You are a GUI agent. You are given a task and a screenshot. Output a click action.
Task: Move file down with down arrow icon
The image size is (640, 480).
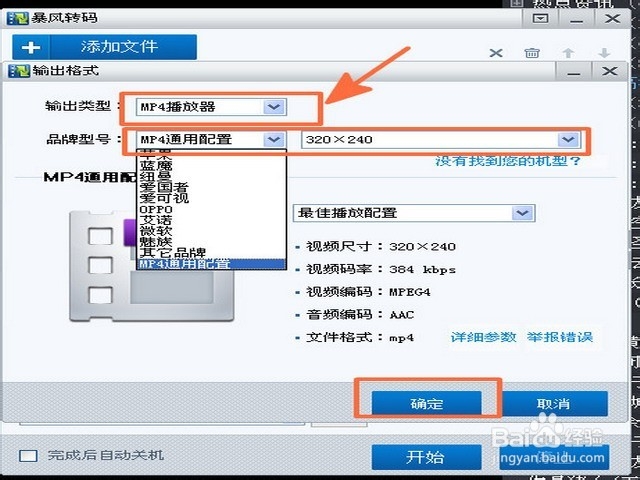tap(604, 53)
